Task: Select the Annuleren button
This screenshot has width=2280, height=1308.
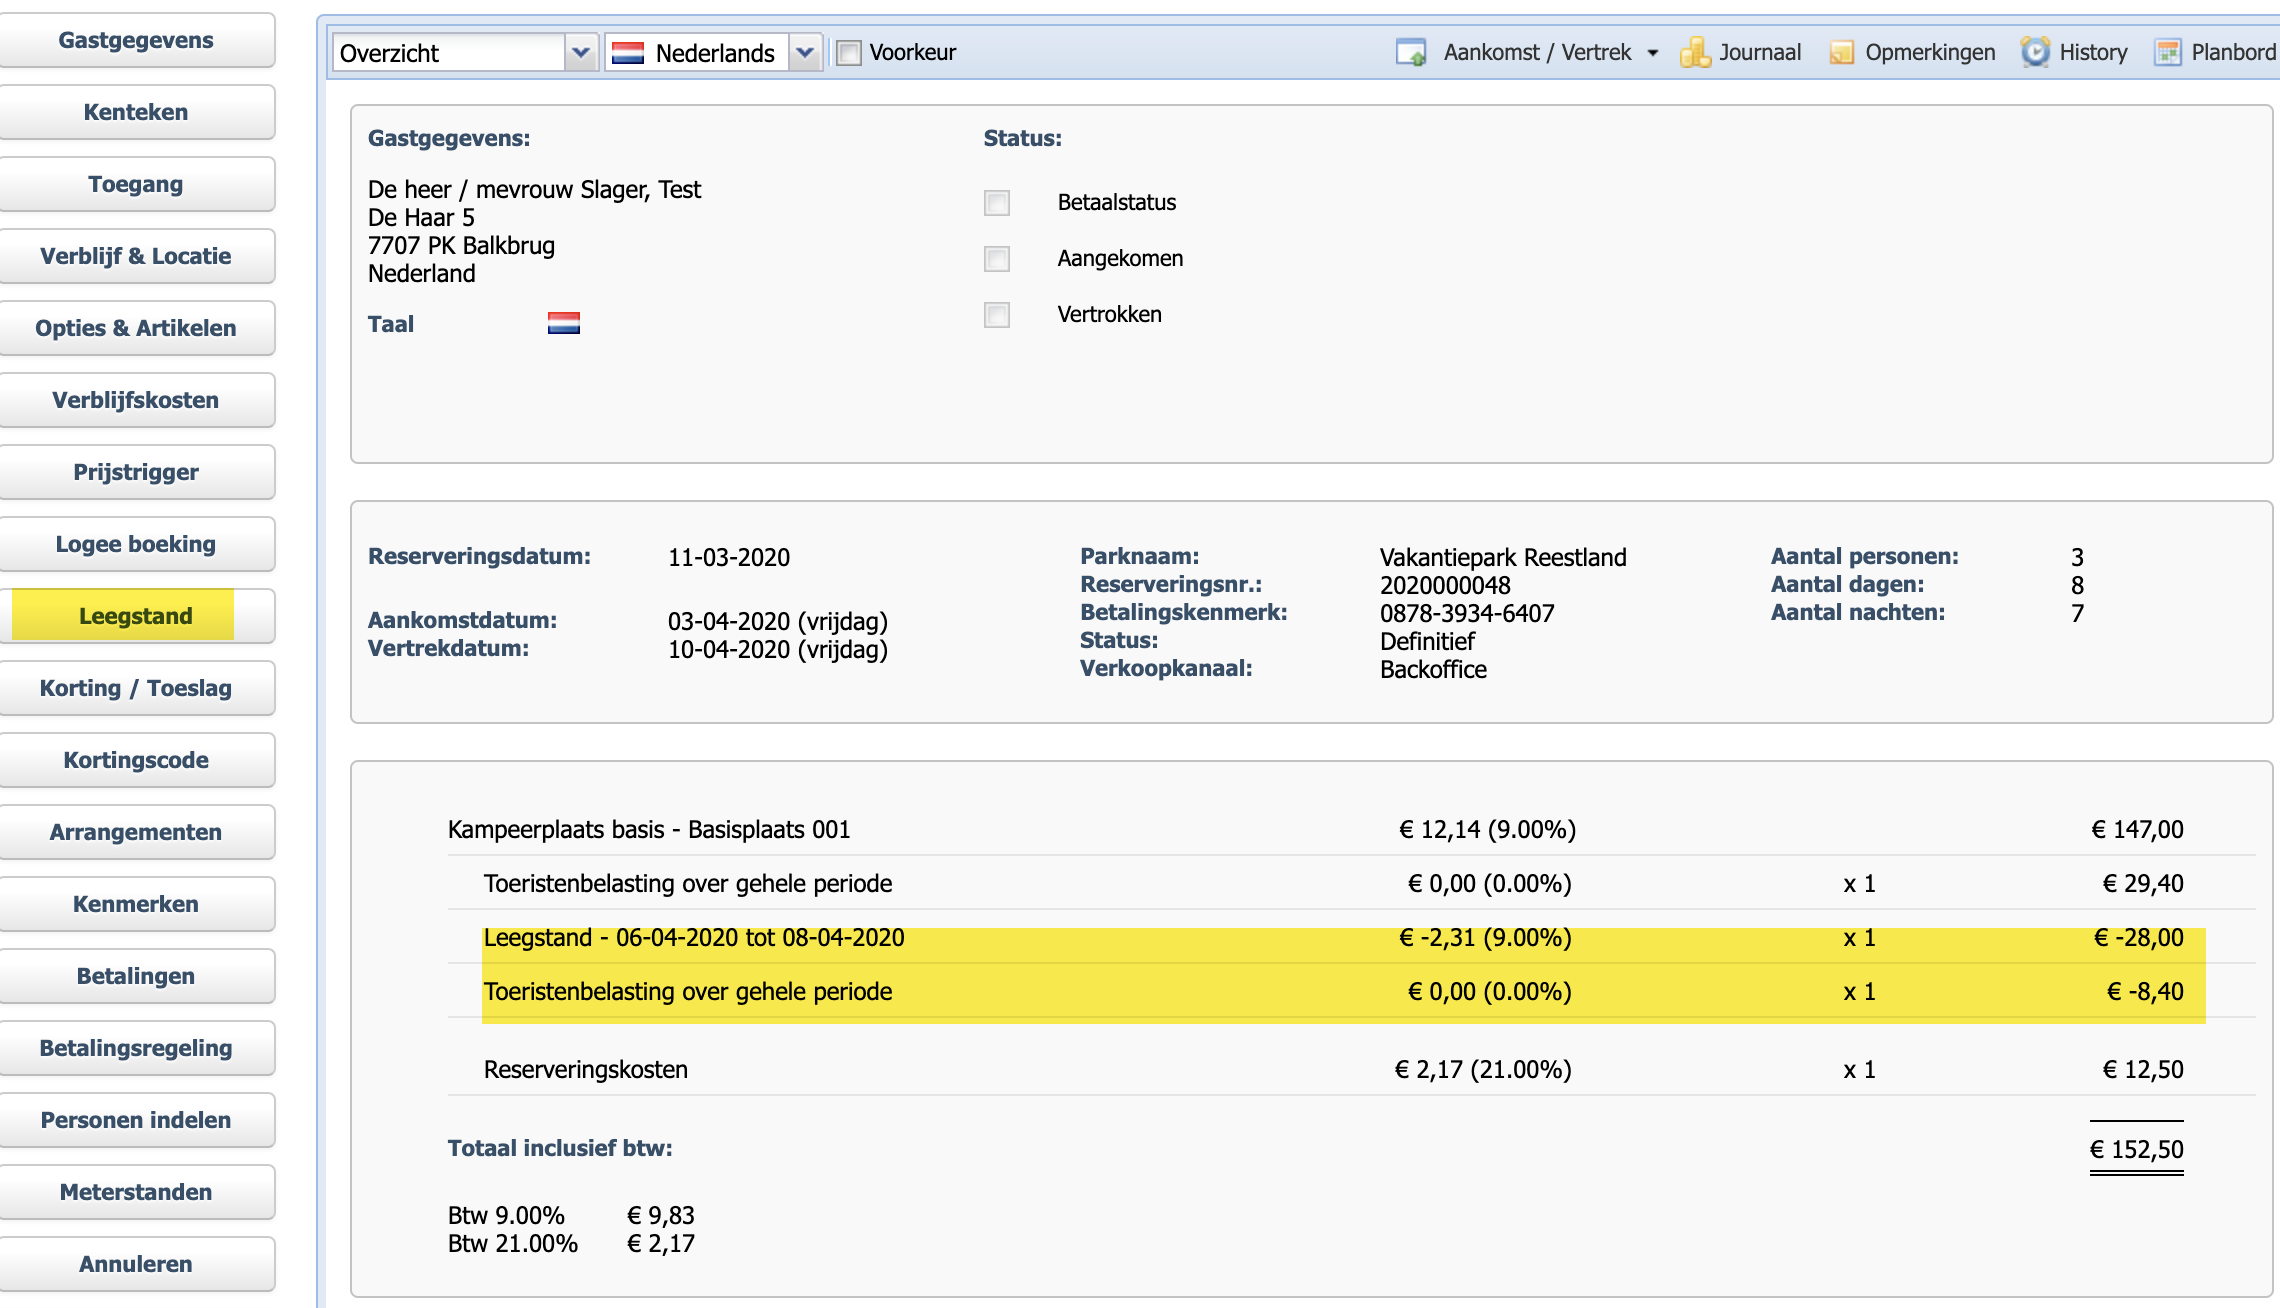Action: click(136, 1264)
